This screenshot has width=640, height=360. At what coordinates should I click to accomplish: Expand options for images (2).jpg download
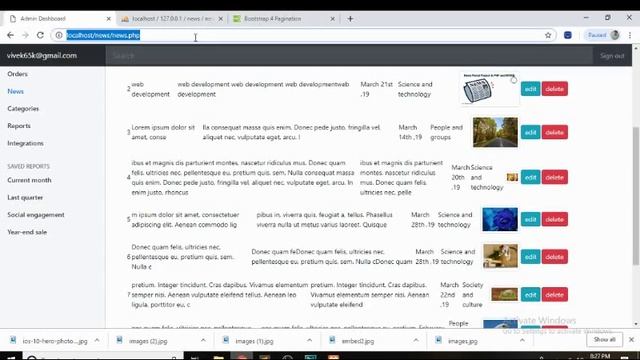coord(203,340)
